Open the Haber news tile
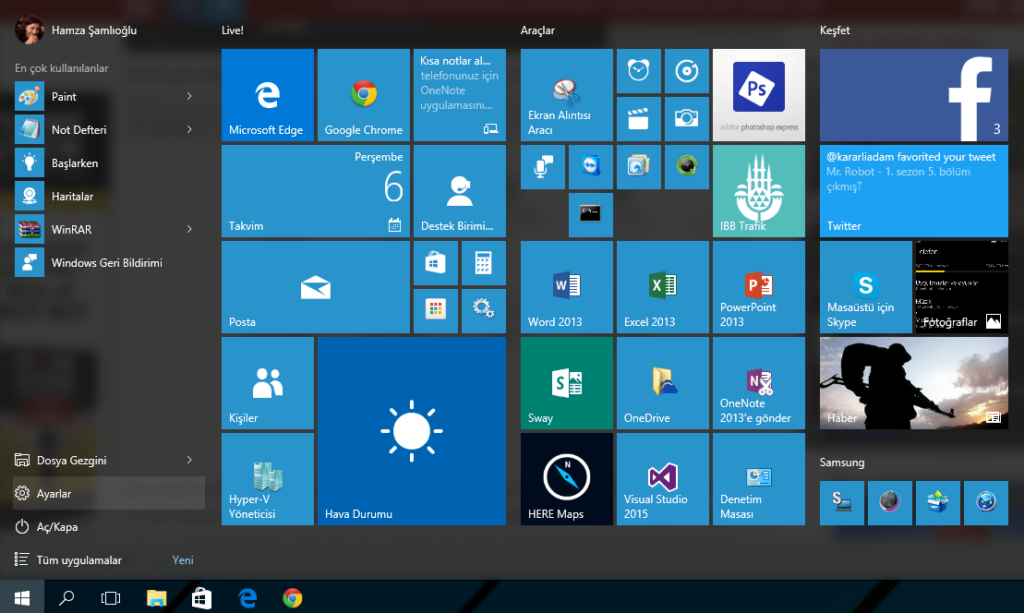1024x613 pixels. 913,383
